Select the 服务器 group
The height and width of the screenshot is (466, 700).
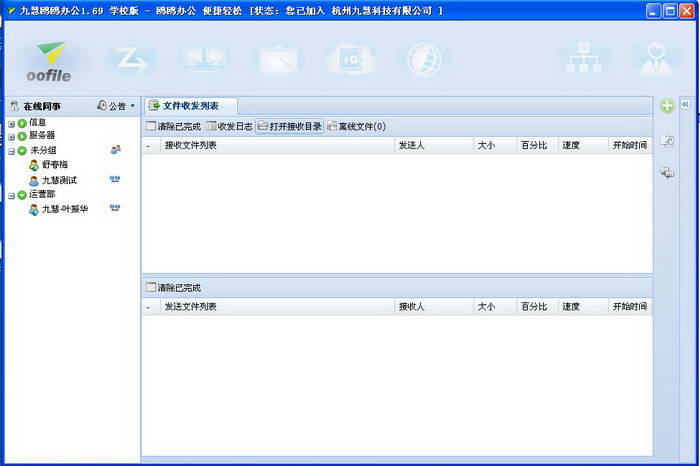click(x=42, y=135)
